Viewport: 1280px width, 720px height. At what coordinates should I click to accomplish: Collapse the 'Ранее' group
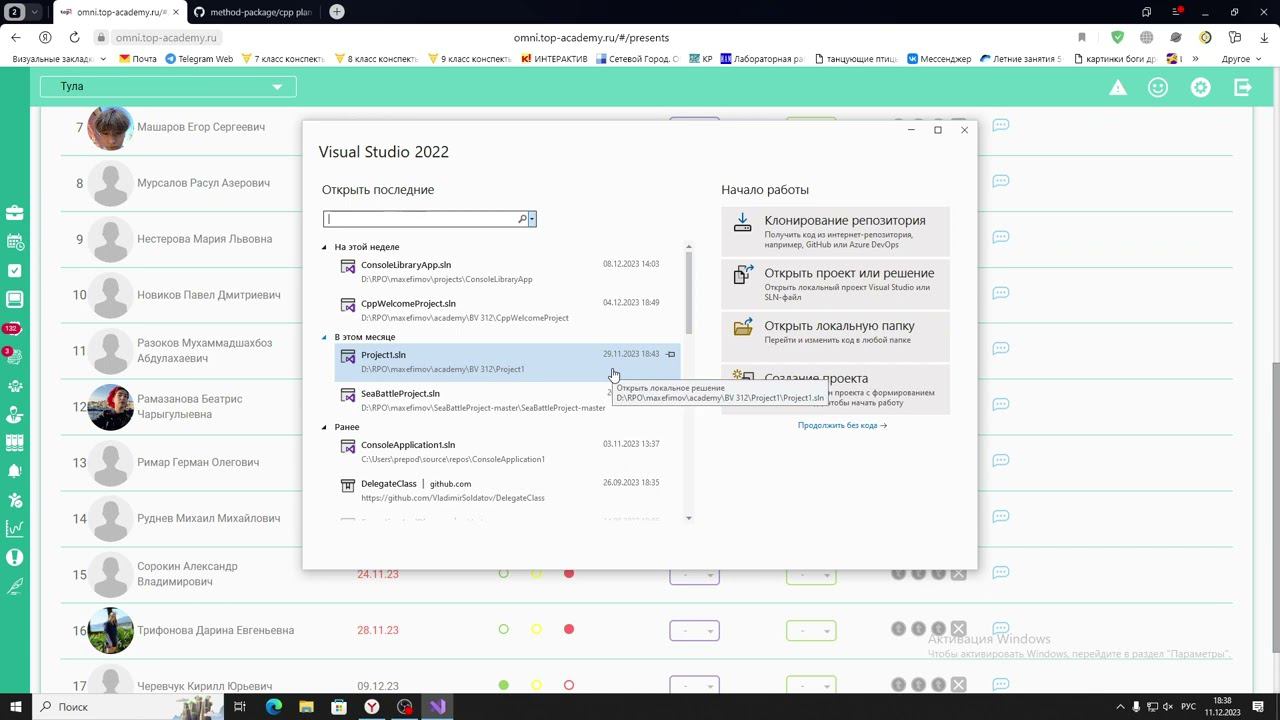click(x=324, y=427)
